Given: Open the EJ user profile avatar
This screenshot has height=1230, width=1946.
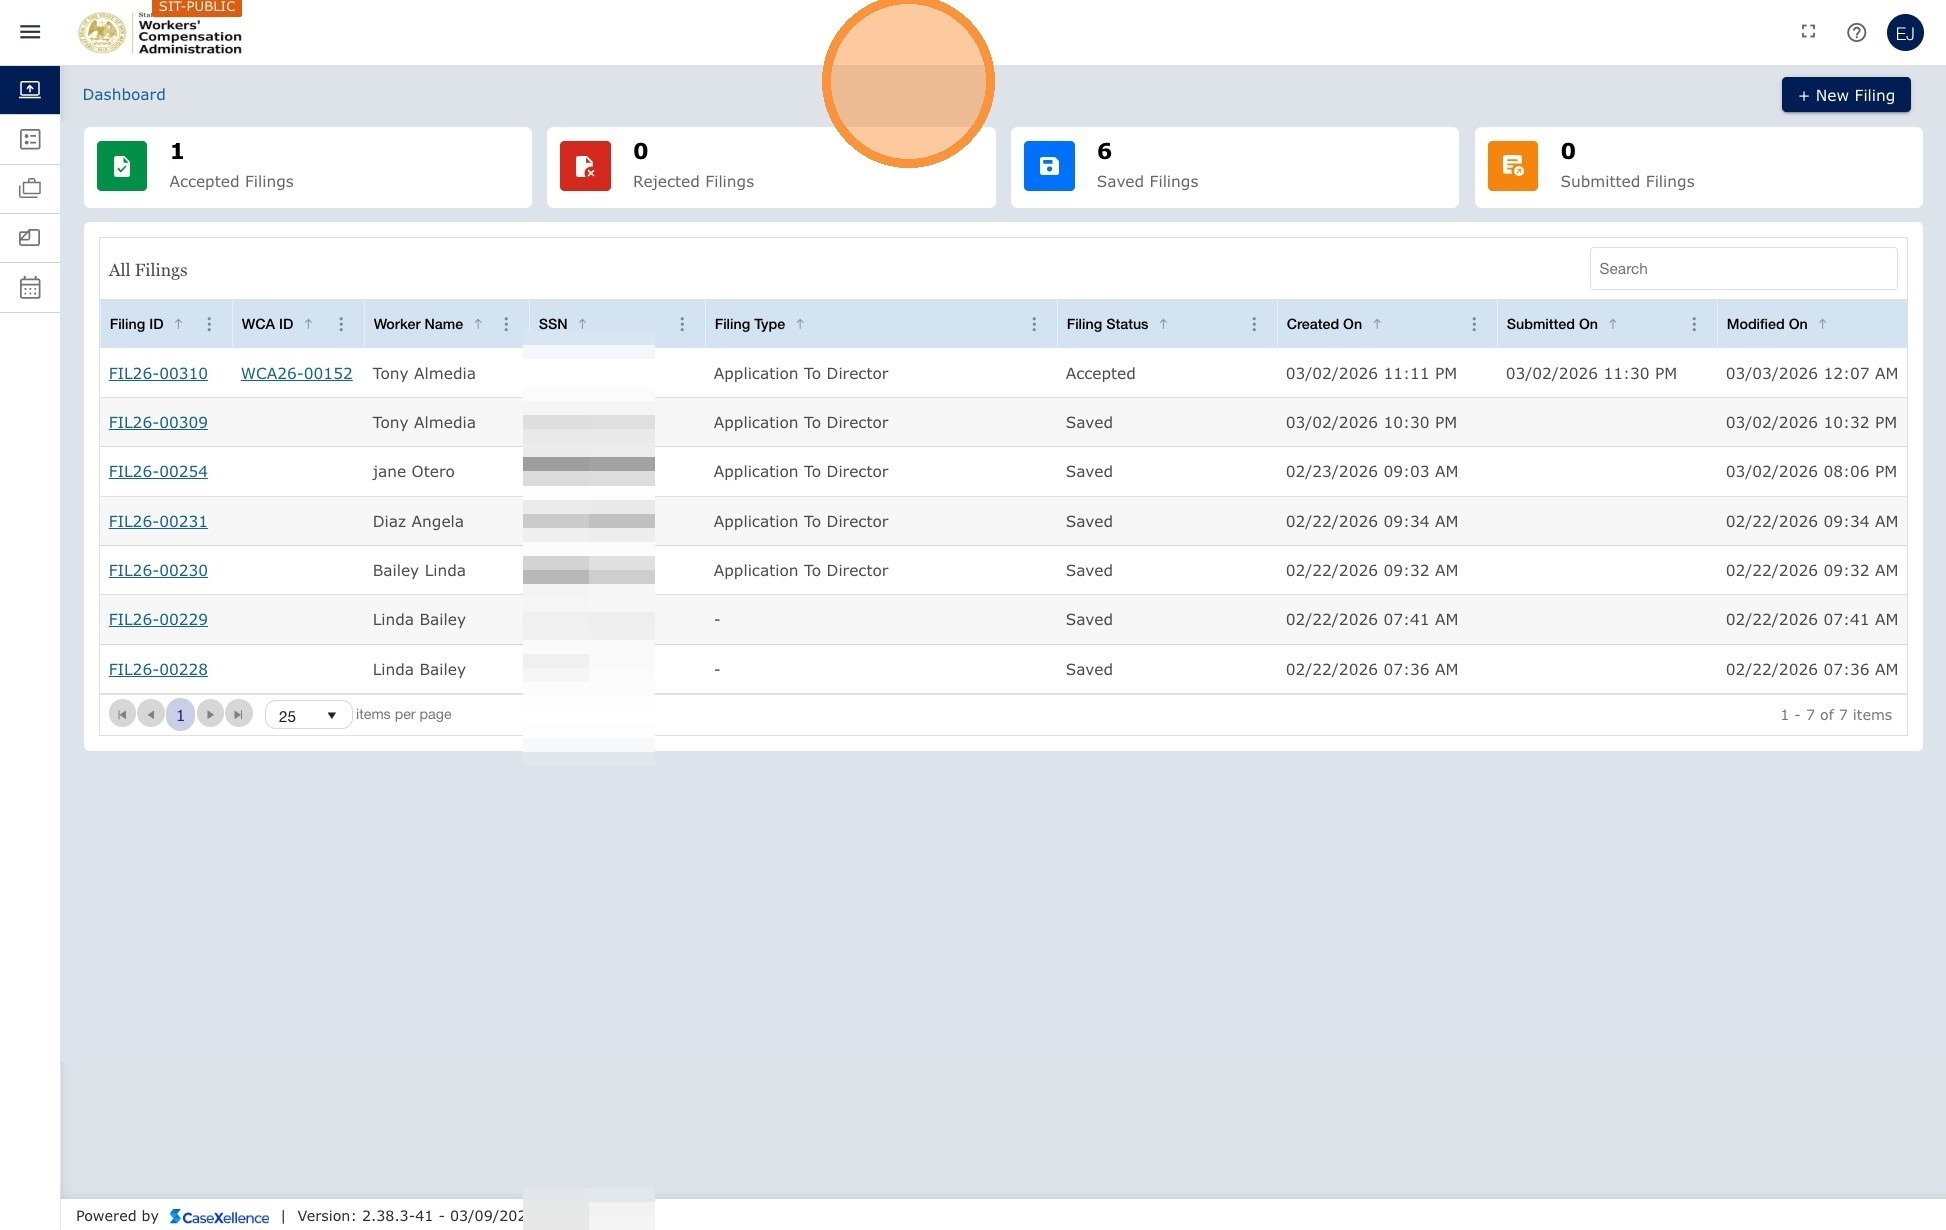Looking at the screenshot, I should (1905, 33).
